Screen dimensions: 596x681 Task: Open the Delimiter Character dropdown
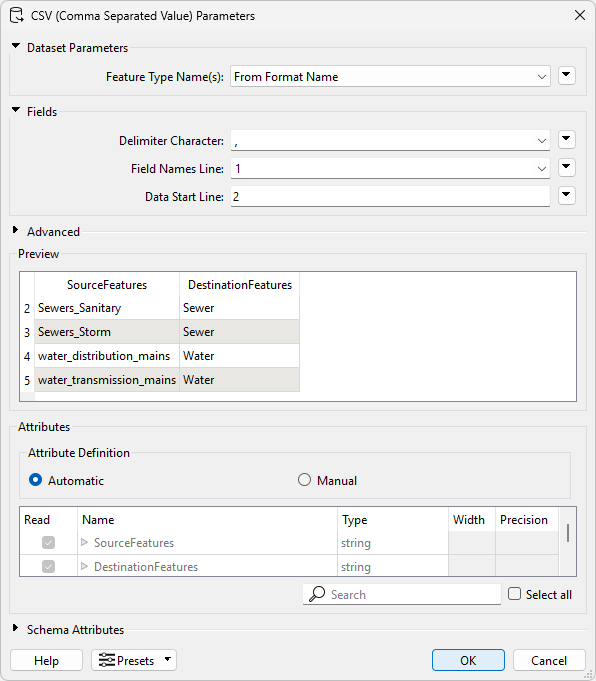tap(390, 140)
